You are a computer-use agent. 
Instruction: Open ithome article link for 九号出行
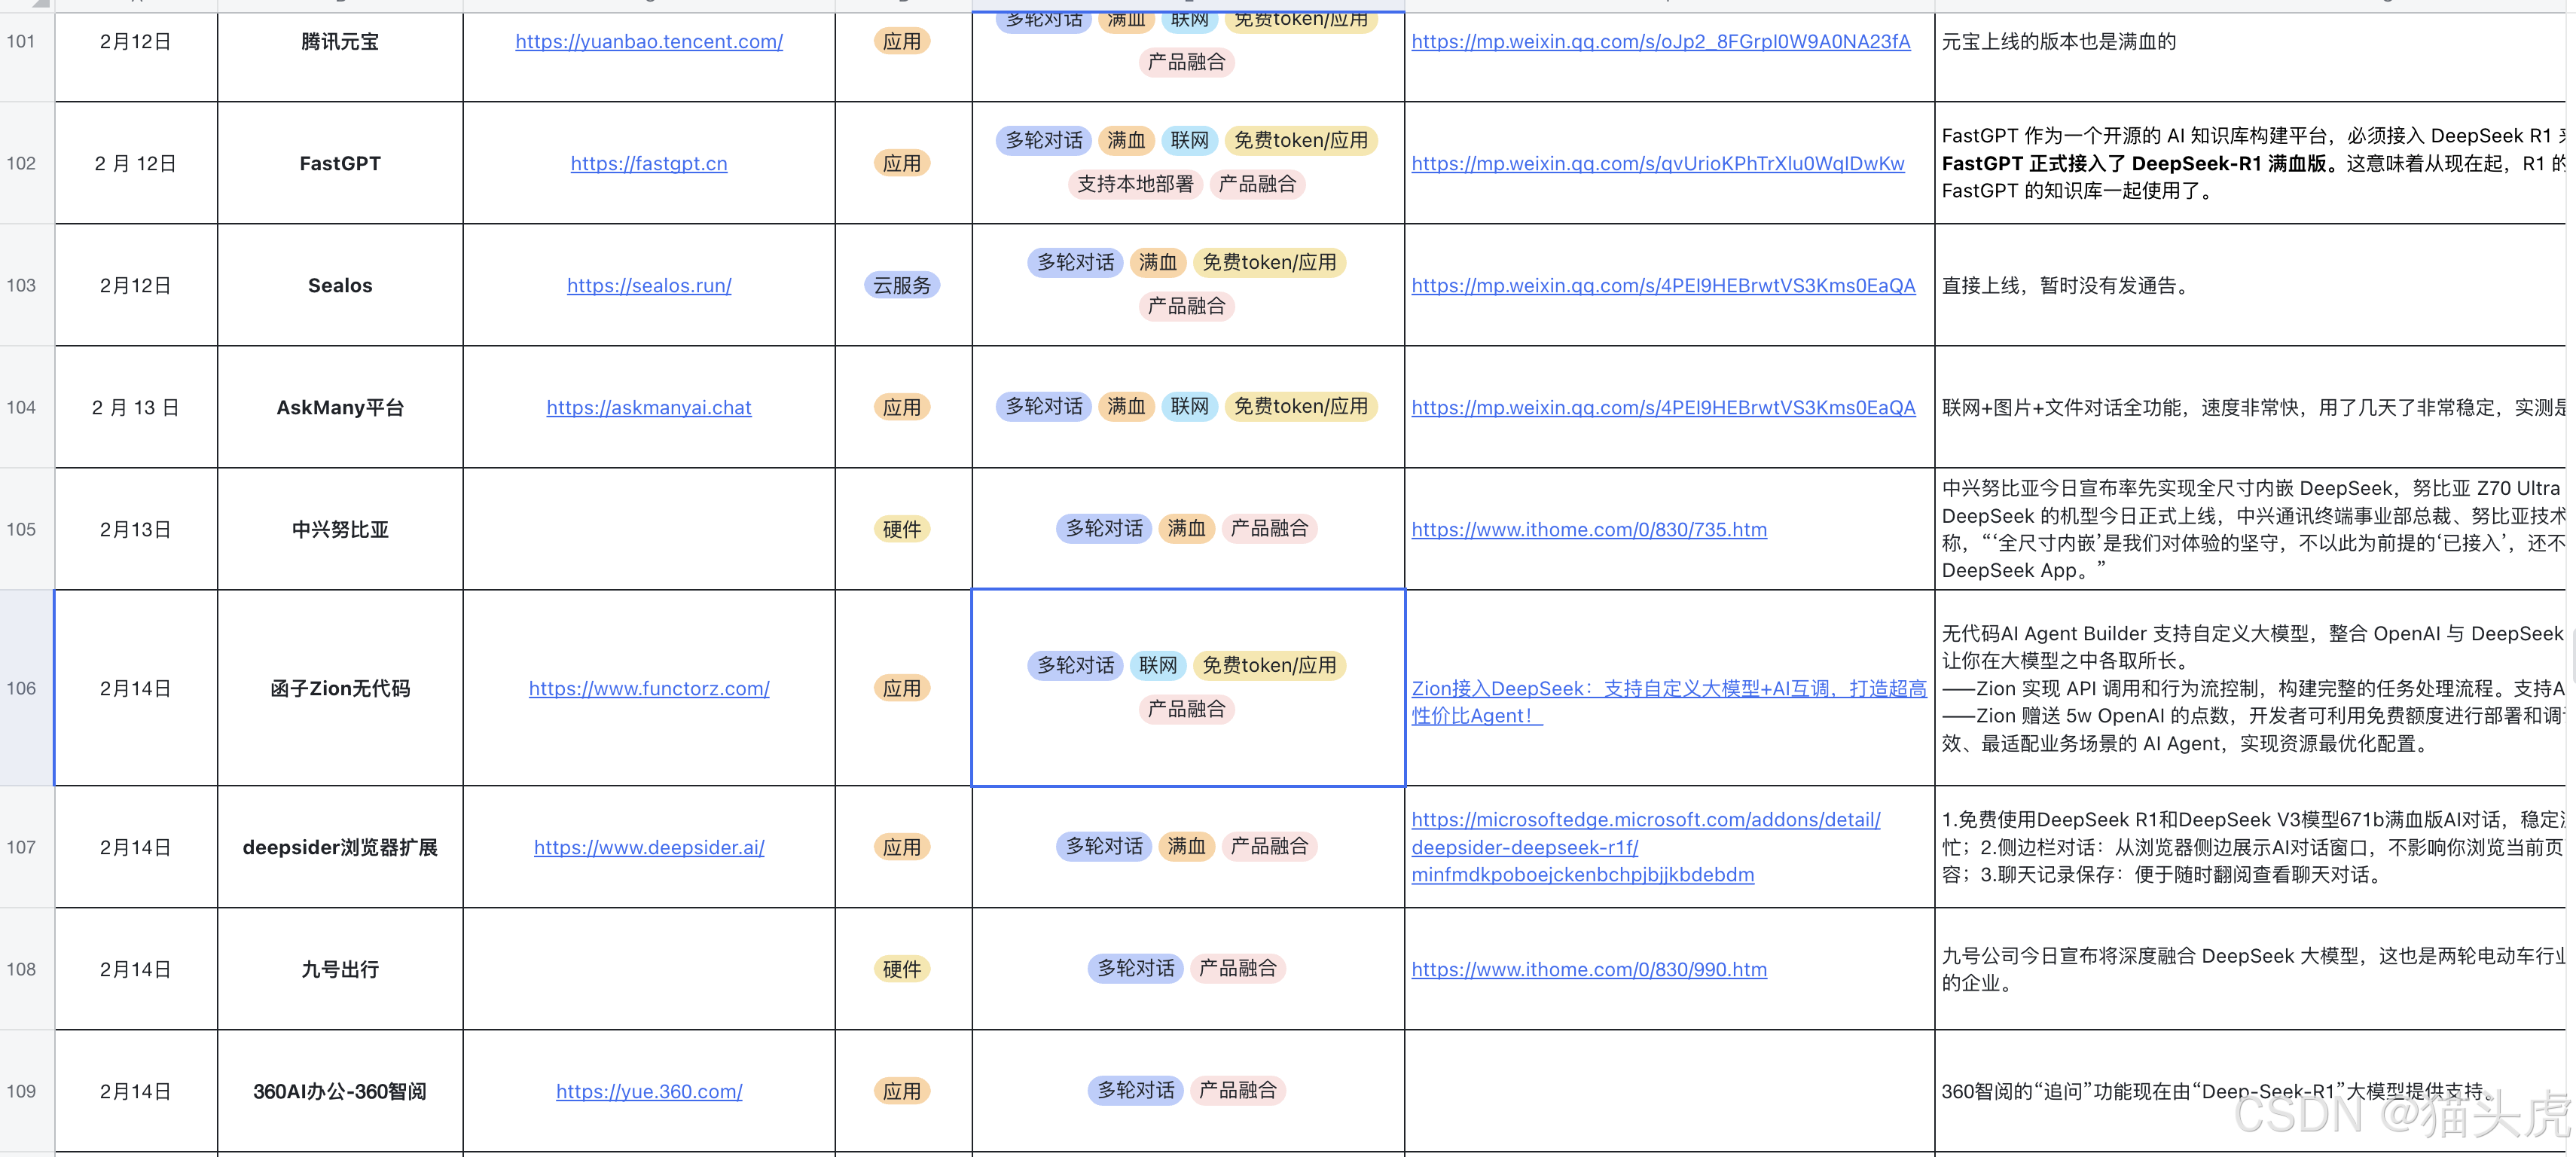click(x=1588, y=970)
